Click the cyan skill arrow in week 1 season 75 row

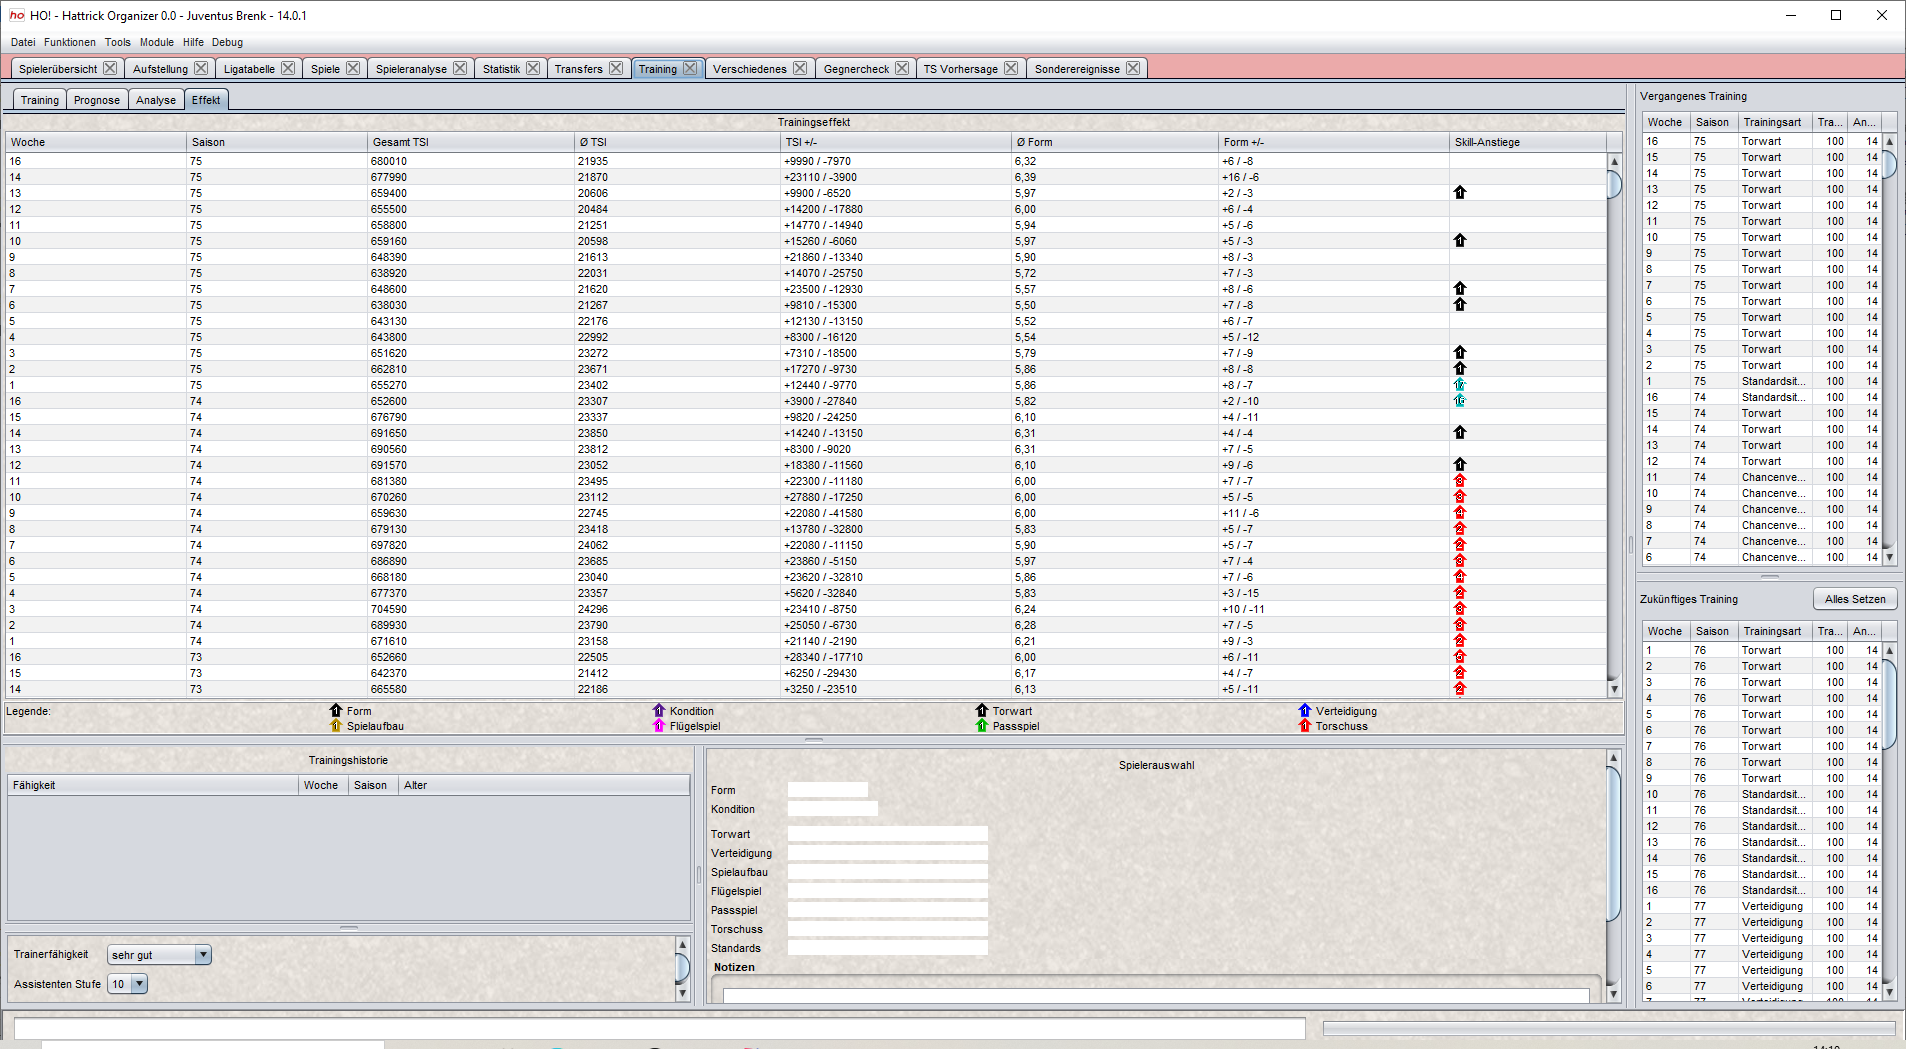[x=1461, y=384]
